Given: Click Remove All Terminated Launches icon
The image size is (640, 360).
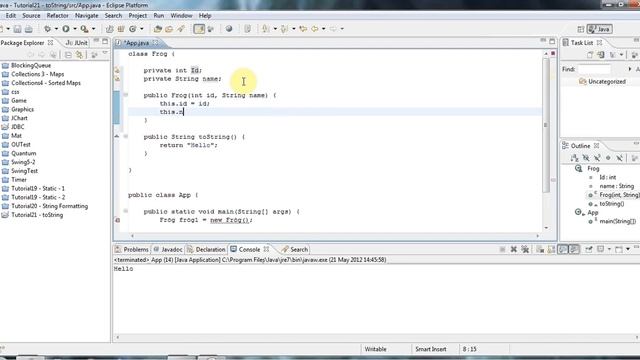Looking at the screenshot, I should click(x=525, y=249).
